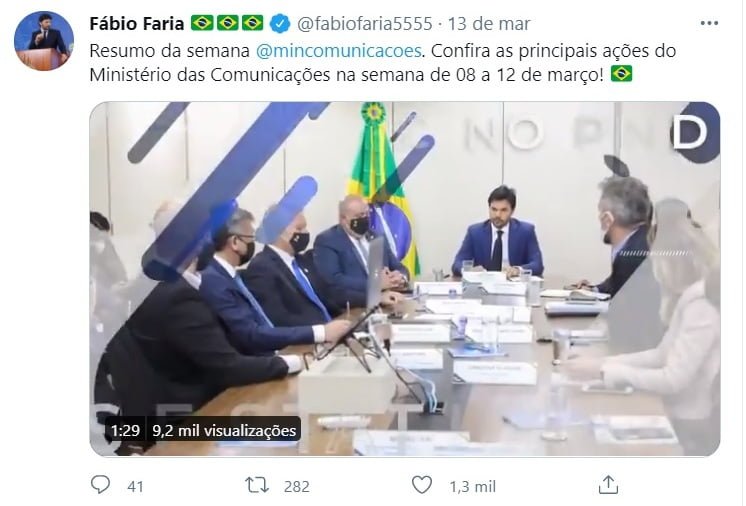Screen dimensions: 746x506
Task: Open the three-dot more options menu
Action: click(709, 23)
